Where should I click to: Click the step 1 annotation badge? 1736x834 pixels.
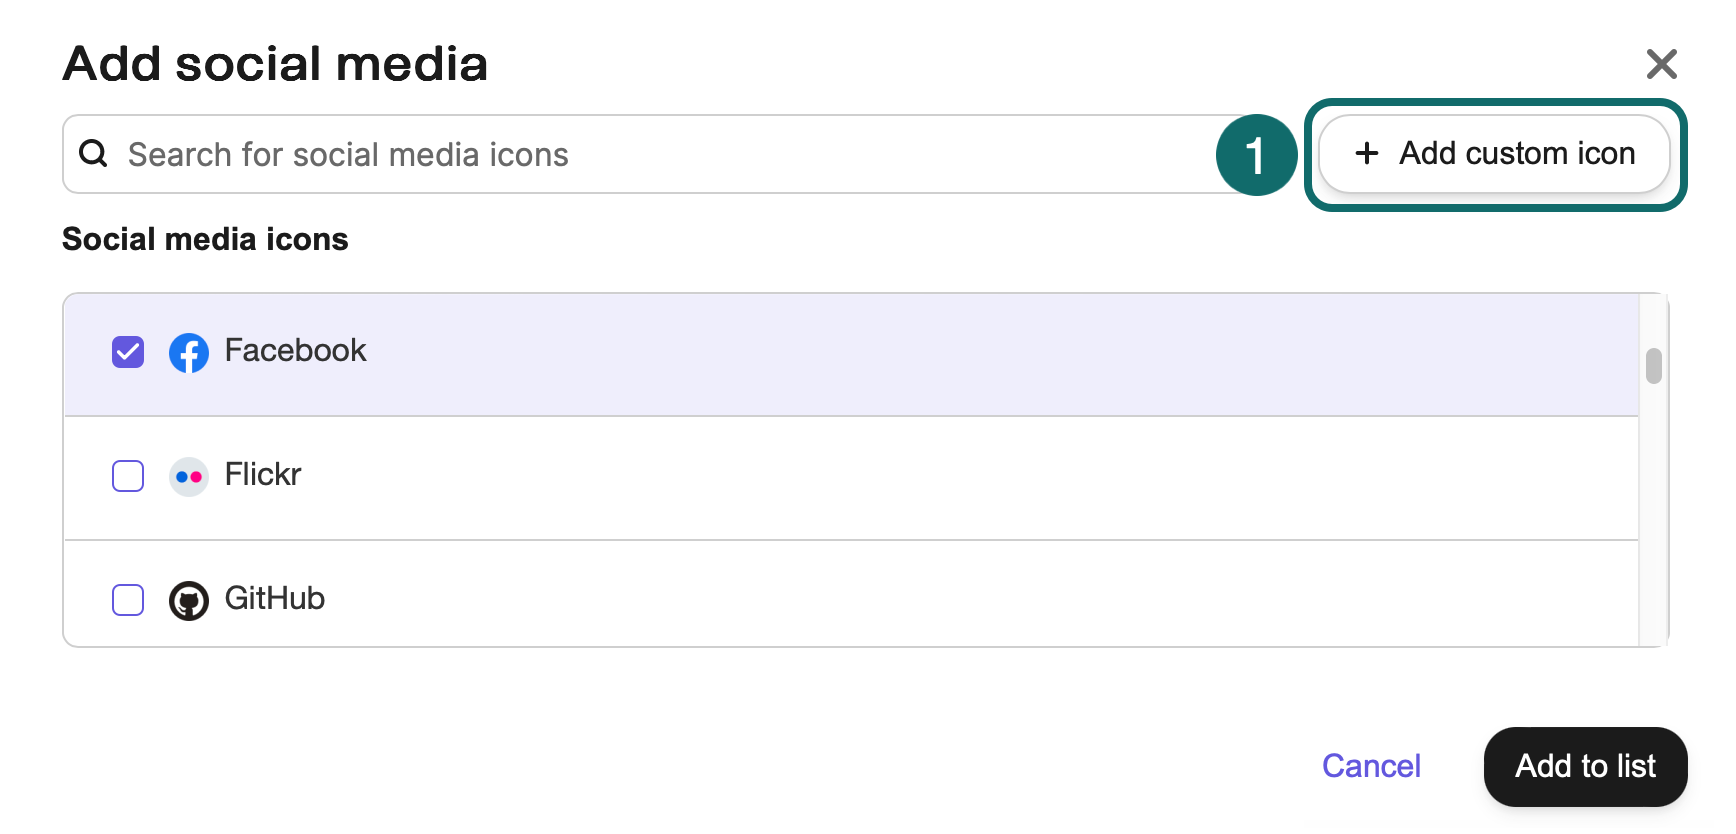[x=1256, y=154]
